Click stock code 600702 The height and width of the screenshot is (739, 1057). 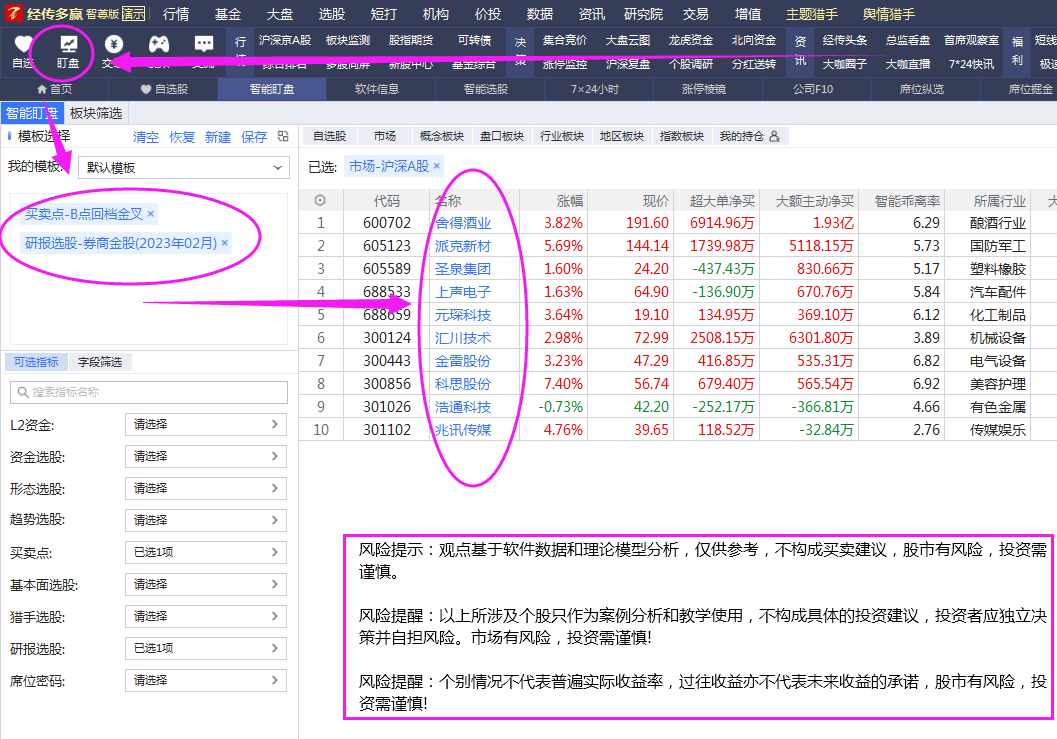click(387, 223)
